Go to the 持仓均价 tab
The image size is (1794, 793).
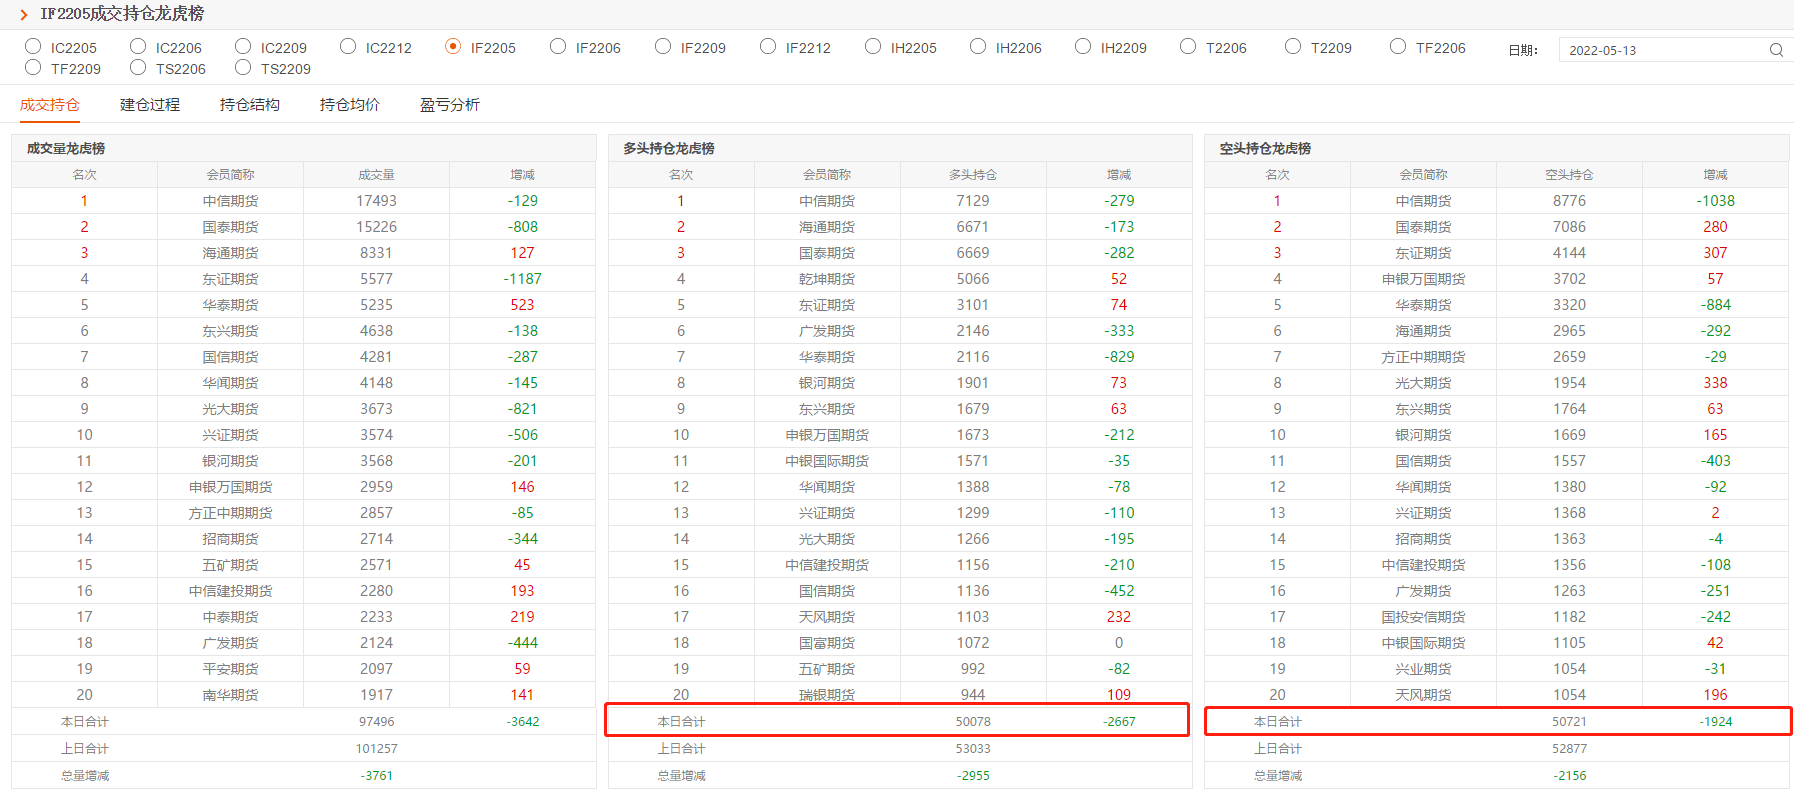pos(350,105)
